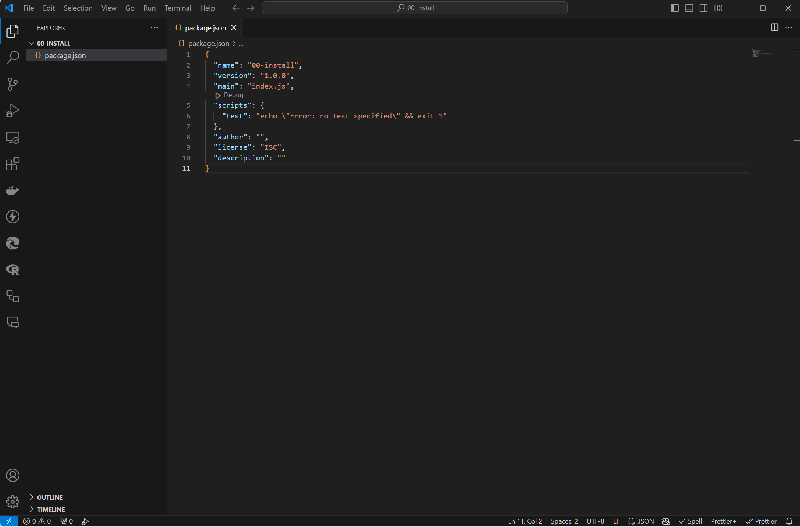The width and height of the screenshot is (800, 527).
Task: Open the Thunder Client lightning icon
Action: (12, 217)
